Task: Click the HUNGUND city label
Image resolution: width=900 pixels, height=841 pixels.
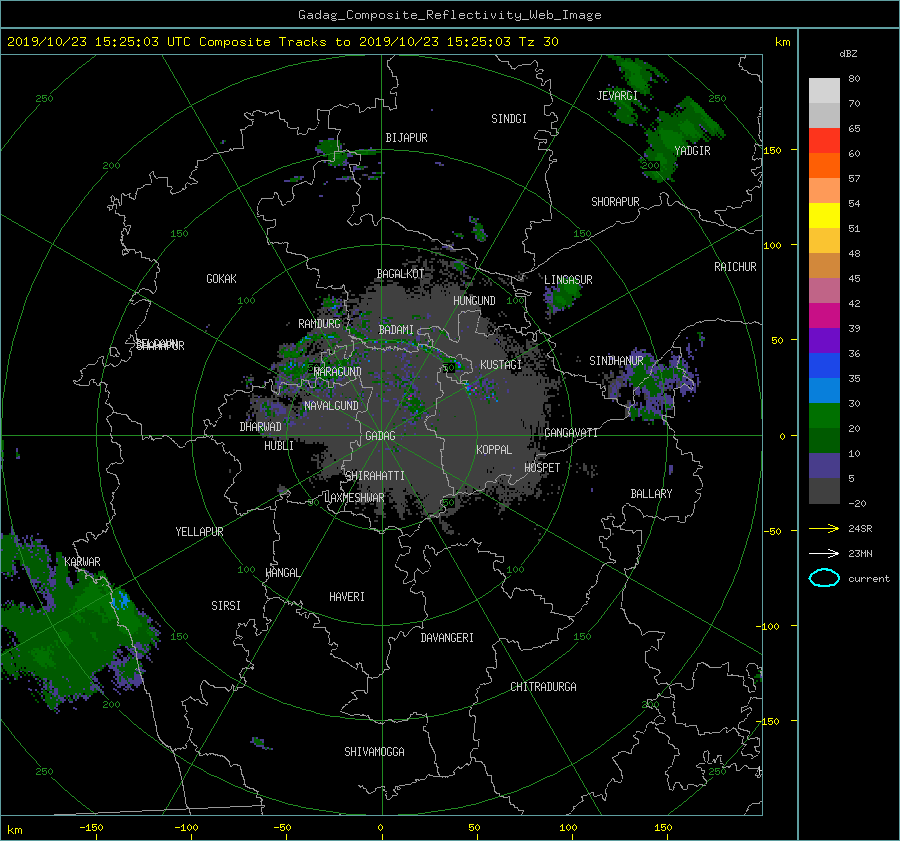Action: (x=474, y=301)
